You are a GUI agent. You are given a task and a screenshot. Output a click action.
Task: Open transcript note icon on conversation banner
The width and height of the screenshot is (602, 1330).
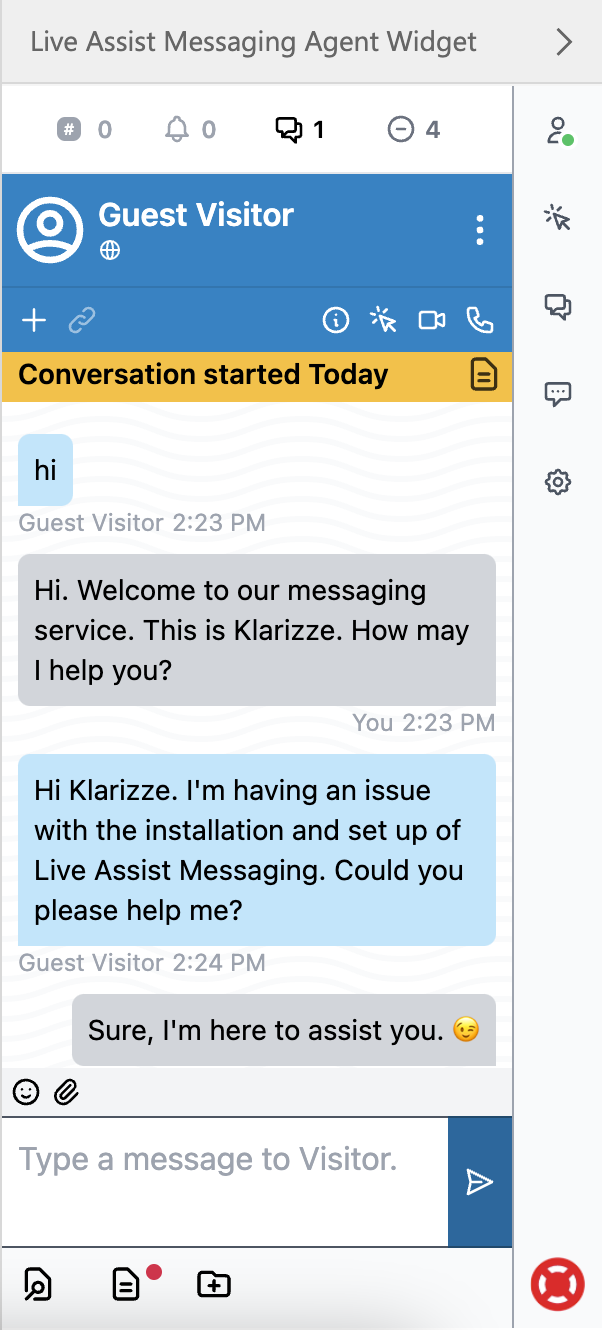[x=484, y=375]
